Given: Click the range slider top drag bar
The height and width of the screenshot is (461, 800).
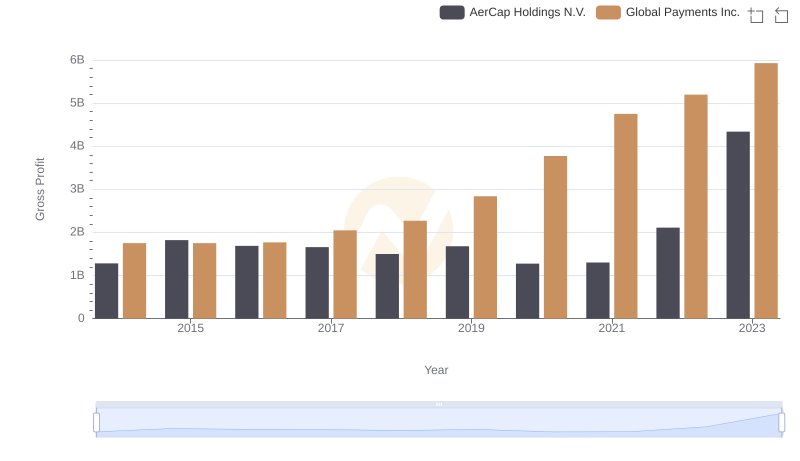Looking at the screenshot, I should 439,404.
